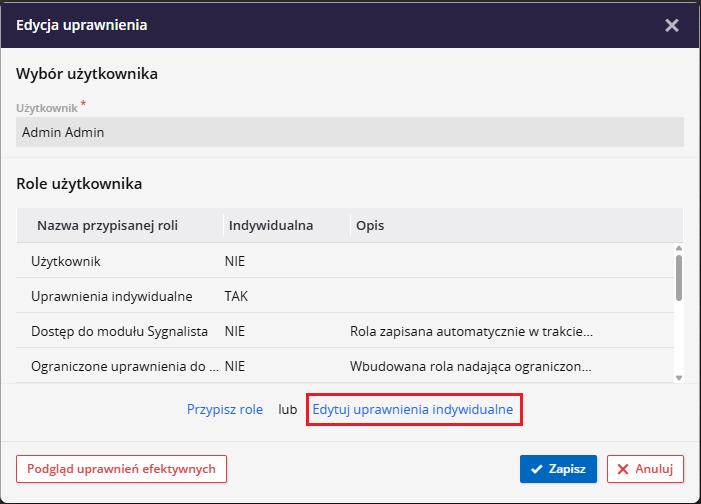Click the Zapisz button with checkmark
The image size is (701, 504).
tap(558, 468)
